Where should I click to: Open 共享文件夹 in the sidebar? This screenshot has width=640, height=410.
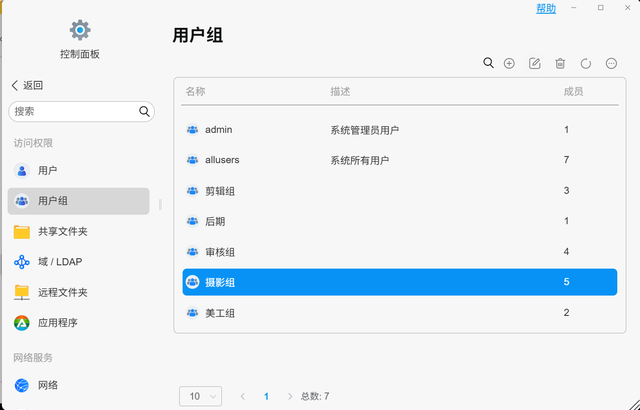62,232
